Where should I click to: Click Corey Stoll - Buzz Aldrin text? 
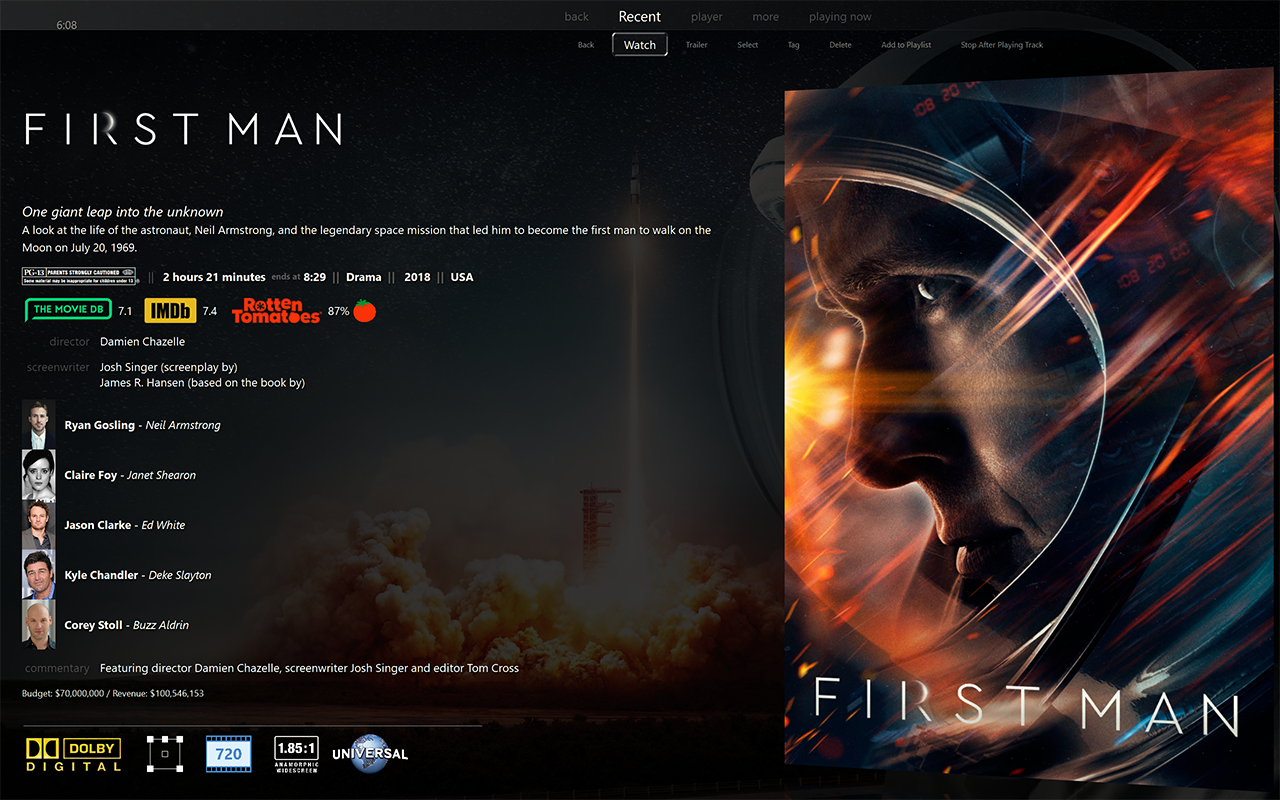(127, 625)
